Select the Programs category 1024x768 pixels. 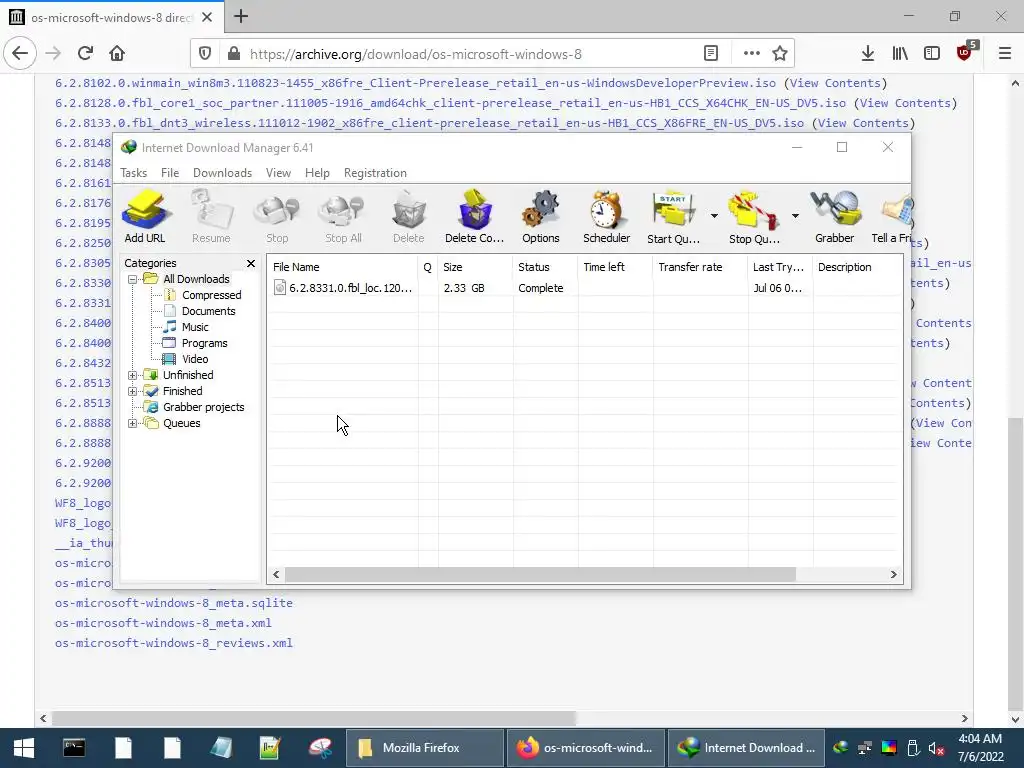tap(204, 344)
